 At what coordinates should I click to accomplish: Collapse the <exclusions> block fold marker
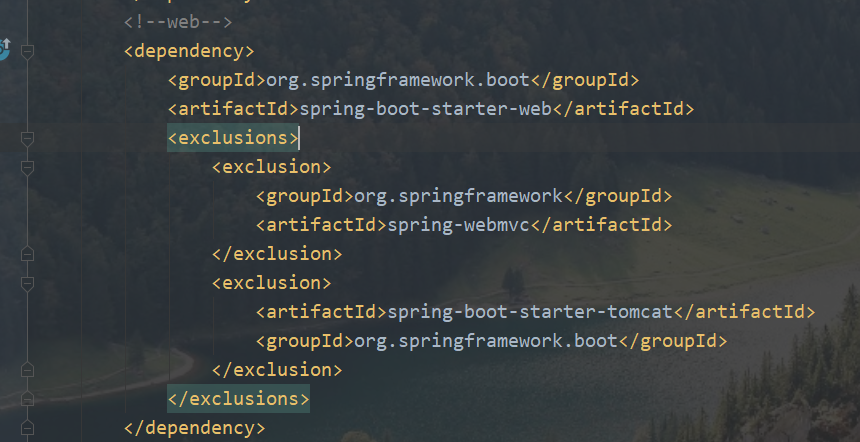coord(27,139)
